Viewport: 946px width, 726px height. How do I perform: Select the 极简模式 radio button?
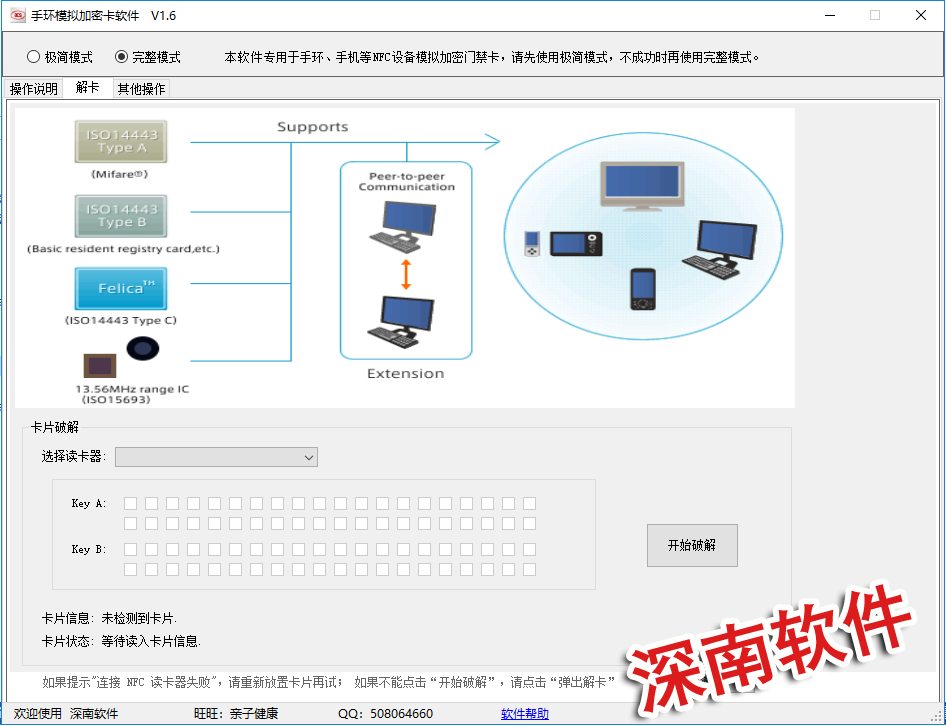pyautogui.click(x=60, y=57)
